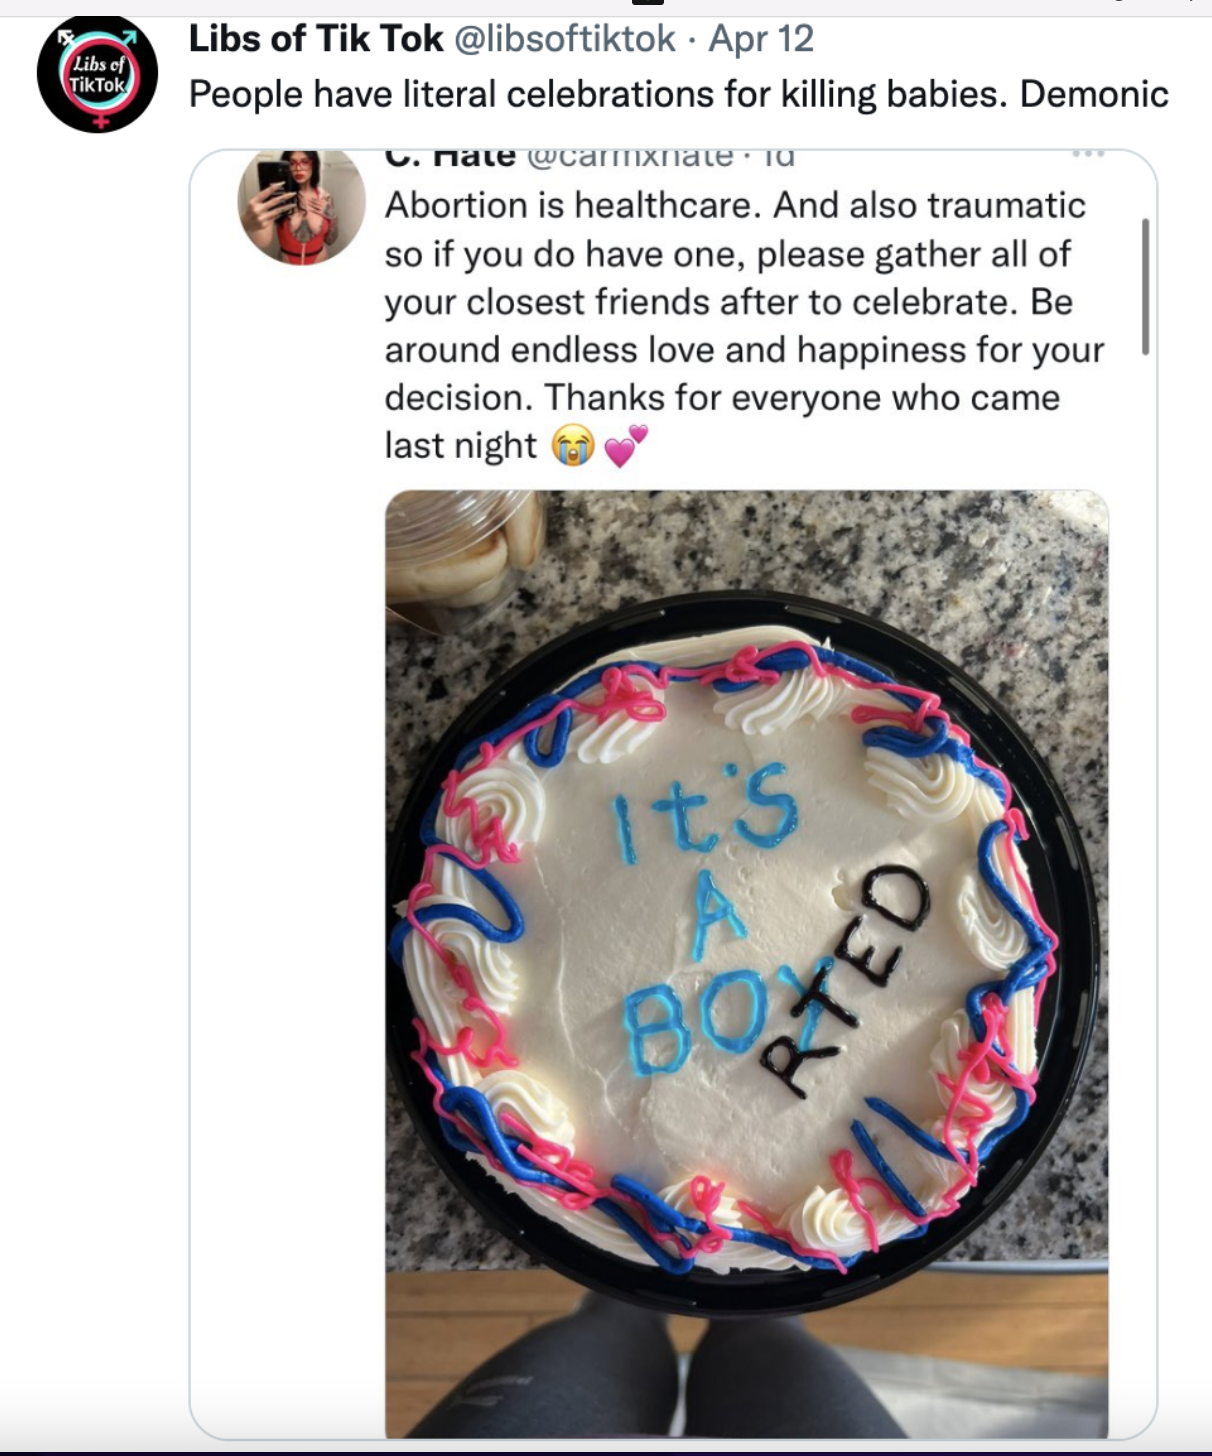Open the 'Abortion is healthcare' quoted tweet text
The width and height of the screenshot is (1212, 1456).
[x=744, y=325]
